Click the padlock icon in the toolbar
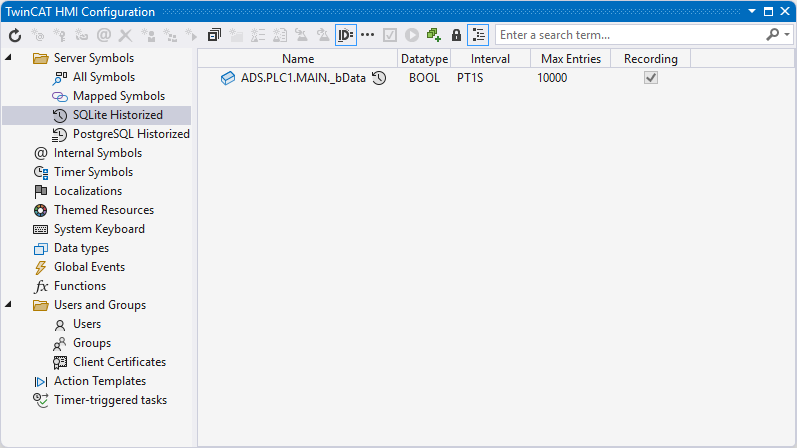Viewport: 797px width, 448px height. [456, 35]
